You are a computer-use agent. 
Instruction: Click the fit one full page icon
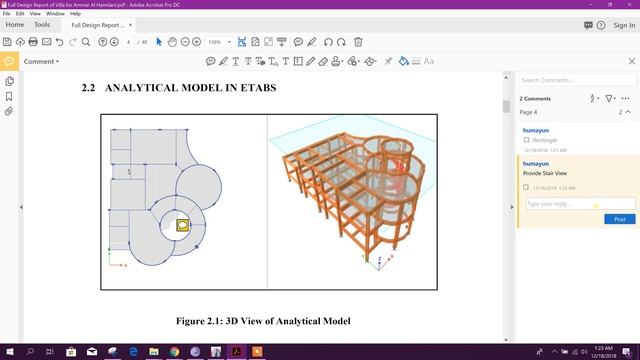tap(255, 42)
